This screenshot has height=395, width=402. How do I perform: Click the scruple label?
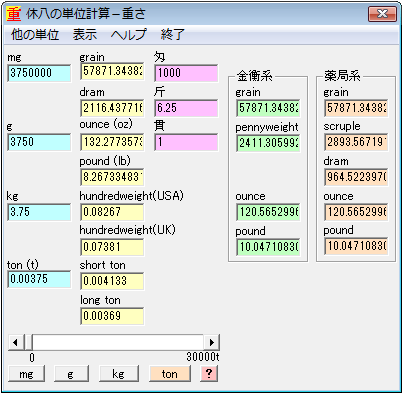342,126
